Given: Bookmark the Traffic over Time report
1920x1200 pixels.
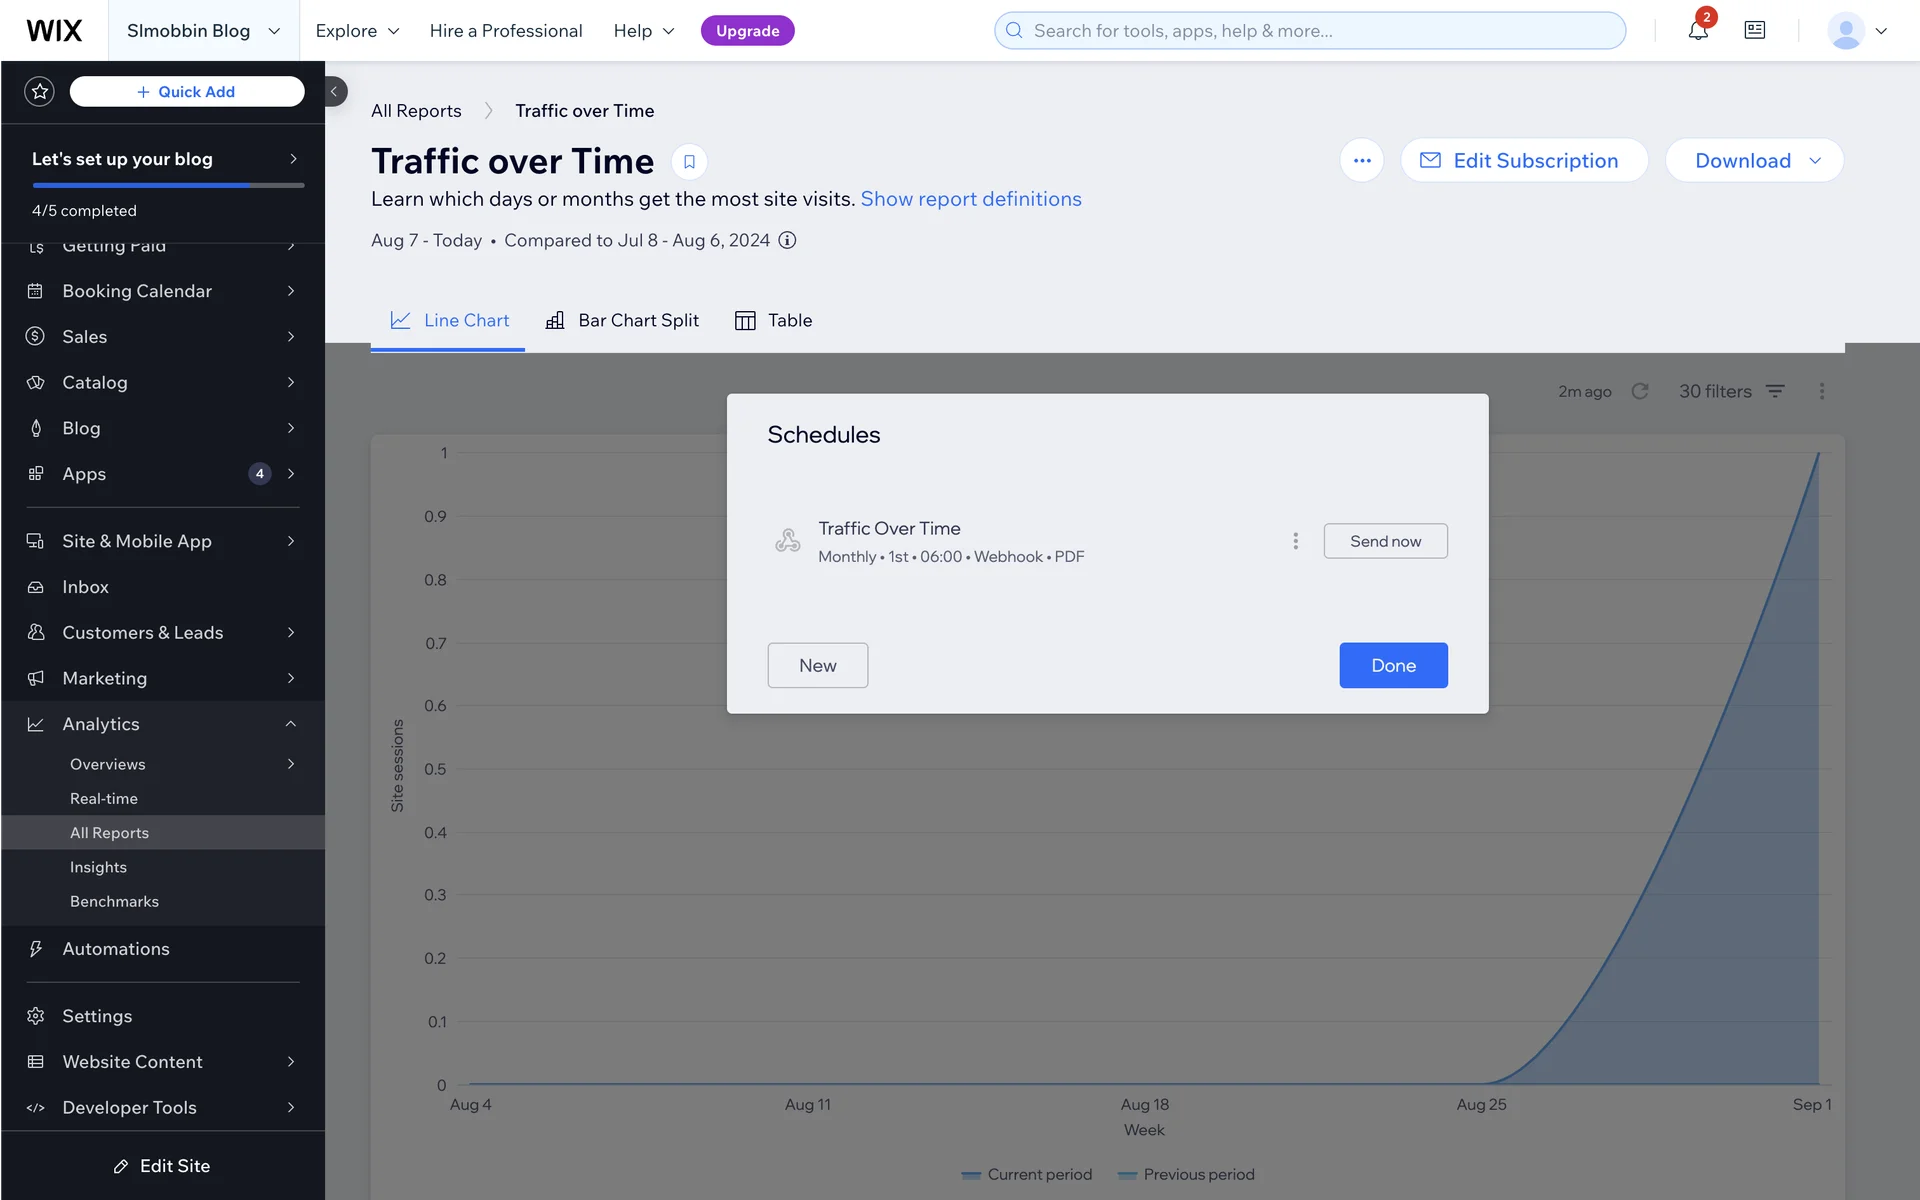Looking at the screenshot, I should pos(689,162).
